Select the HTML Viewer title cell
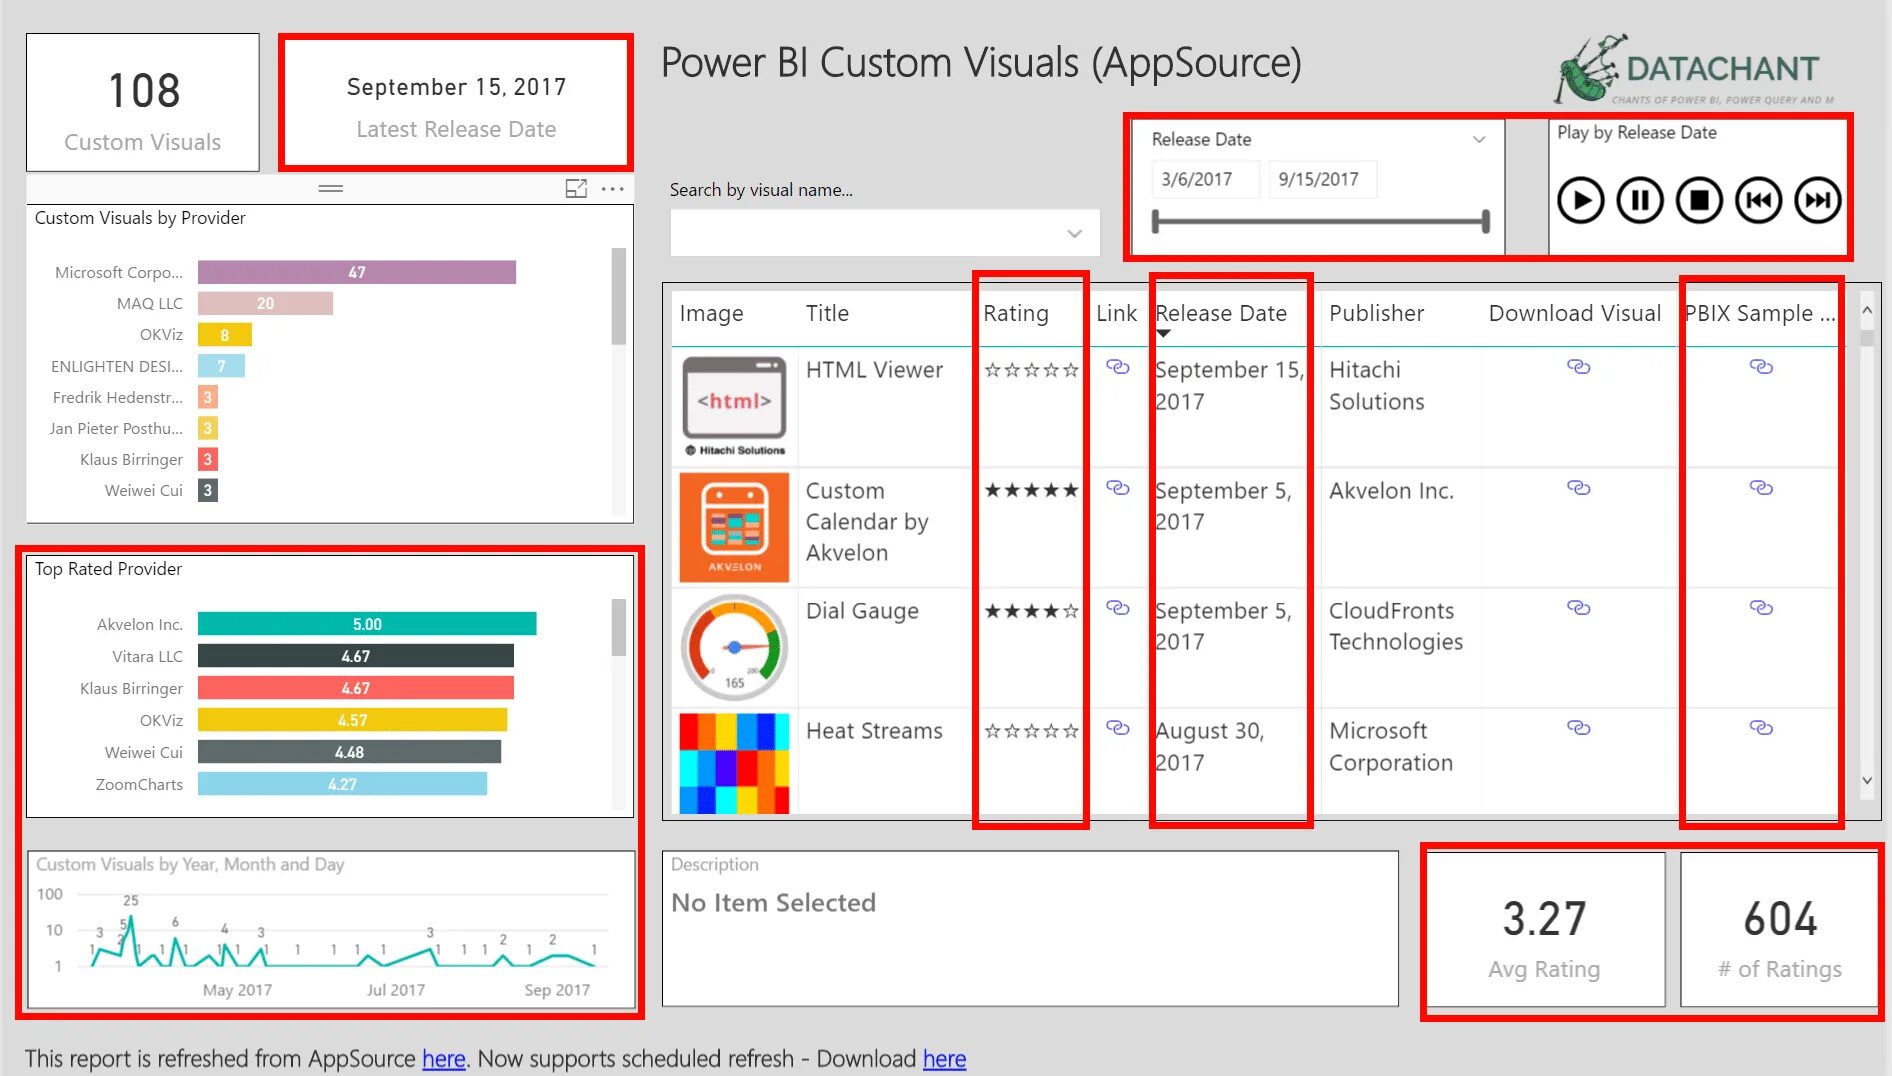Image resolution: width=1892 pixels, height=1076 pixels. (x=874, y=370)
